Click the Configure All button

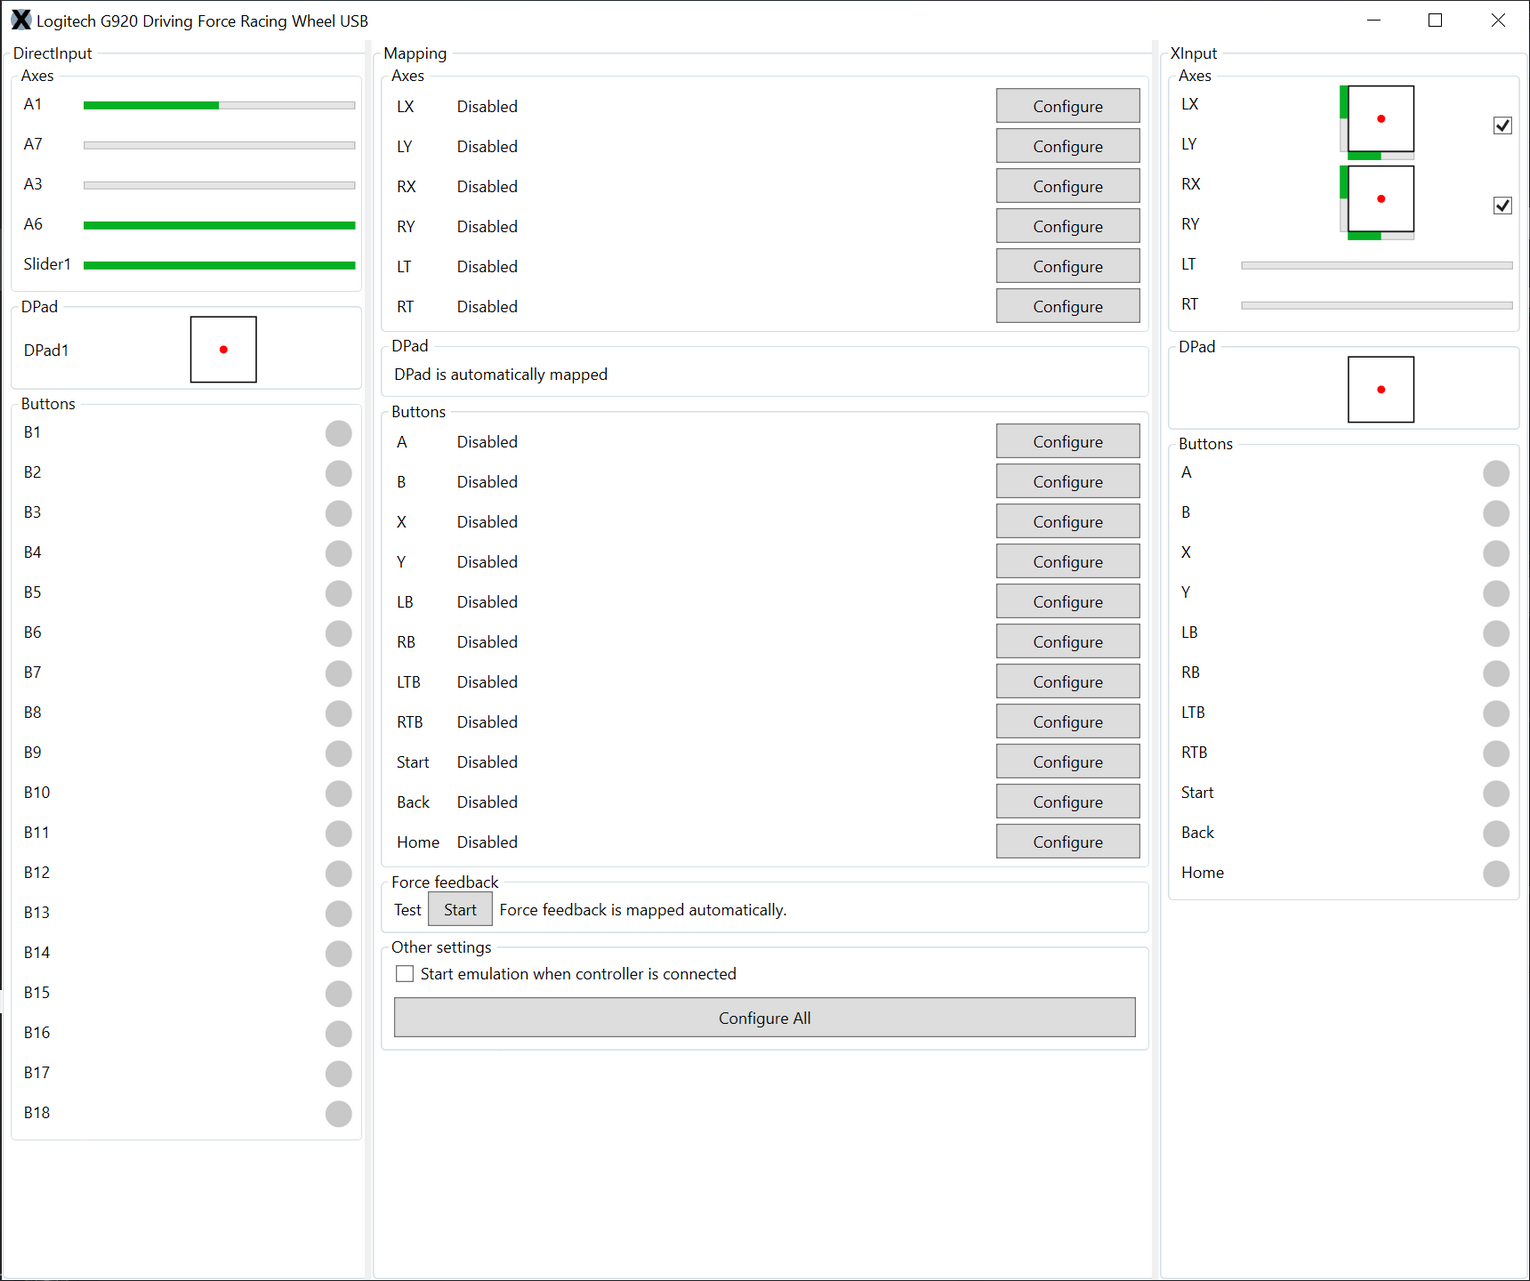coord(765,1017)
